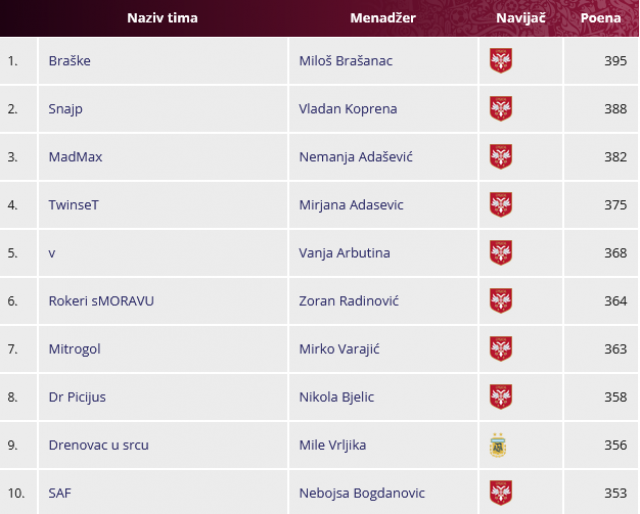Click the Serbia crest beside Zoran Radinović
This screenshot has width=640, height=514.
(501, 301)
